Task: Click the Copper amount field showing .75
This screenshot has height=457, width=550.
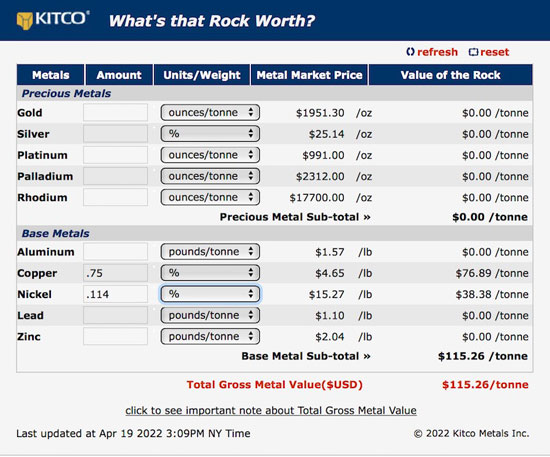Action: 115,273
